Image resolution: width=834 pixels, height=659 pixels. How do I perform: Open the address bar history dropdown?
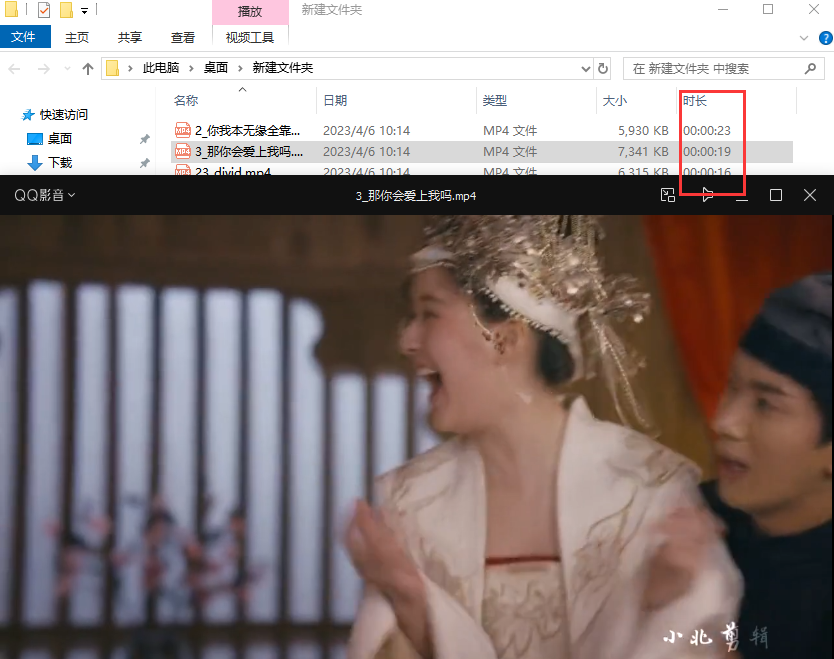(586, 69)
